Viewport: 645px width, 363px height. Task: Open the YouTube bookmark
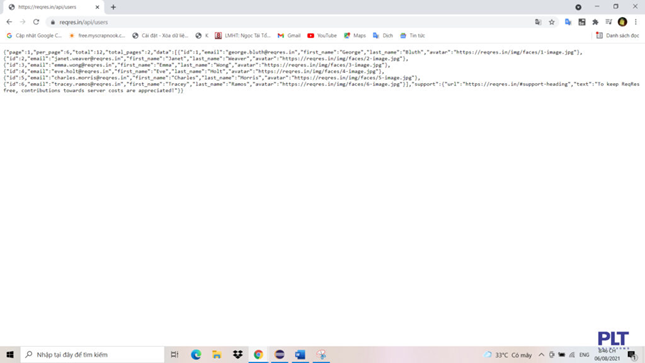[x=322, y=36]
